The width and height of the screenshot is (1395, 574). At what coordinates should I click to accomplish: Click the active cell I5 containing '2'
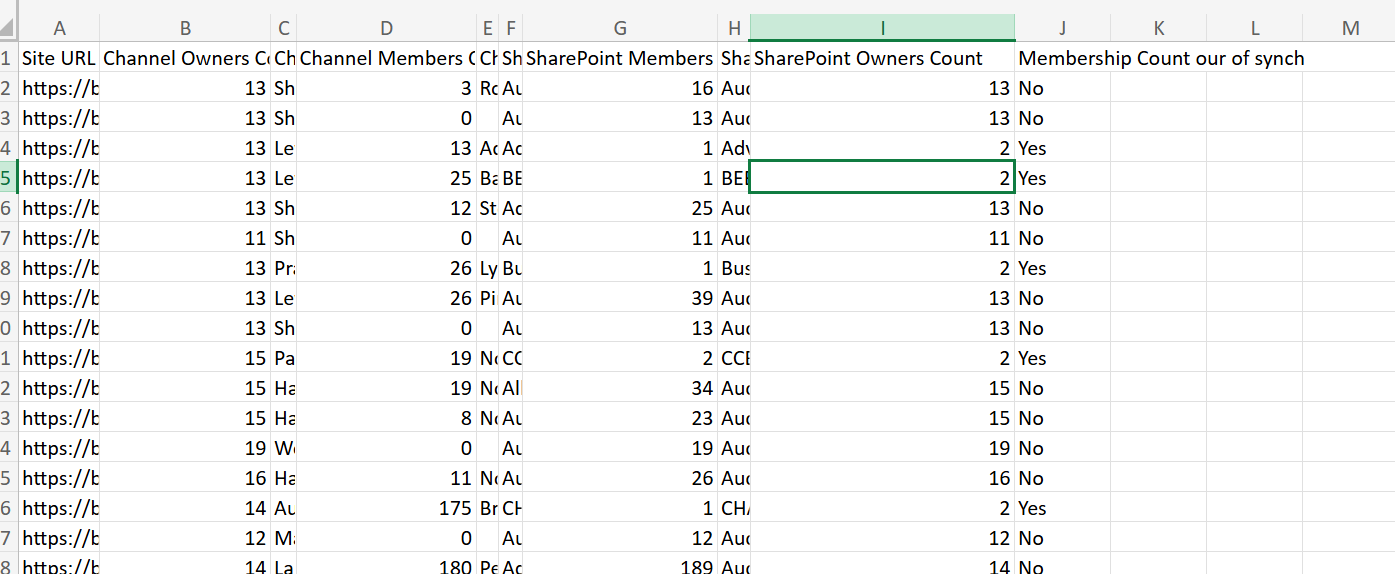tap(882, 178)
